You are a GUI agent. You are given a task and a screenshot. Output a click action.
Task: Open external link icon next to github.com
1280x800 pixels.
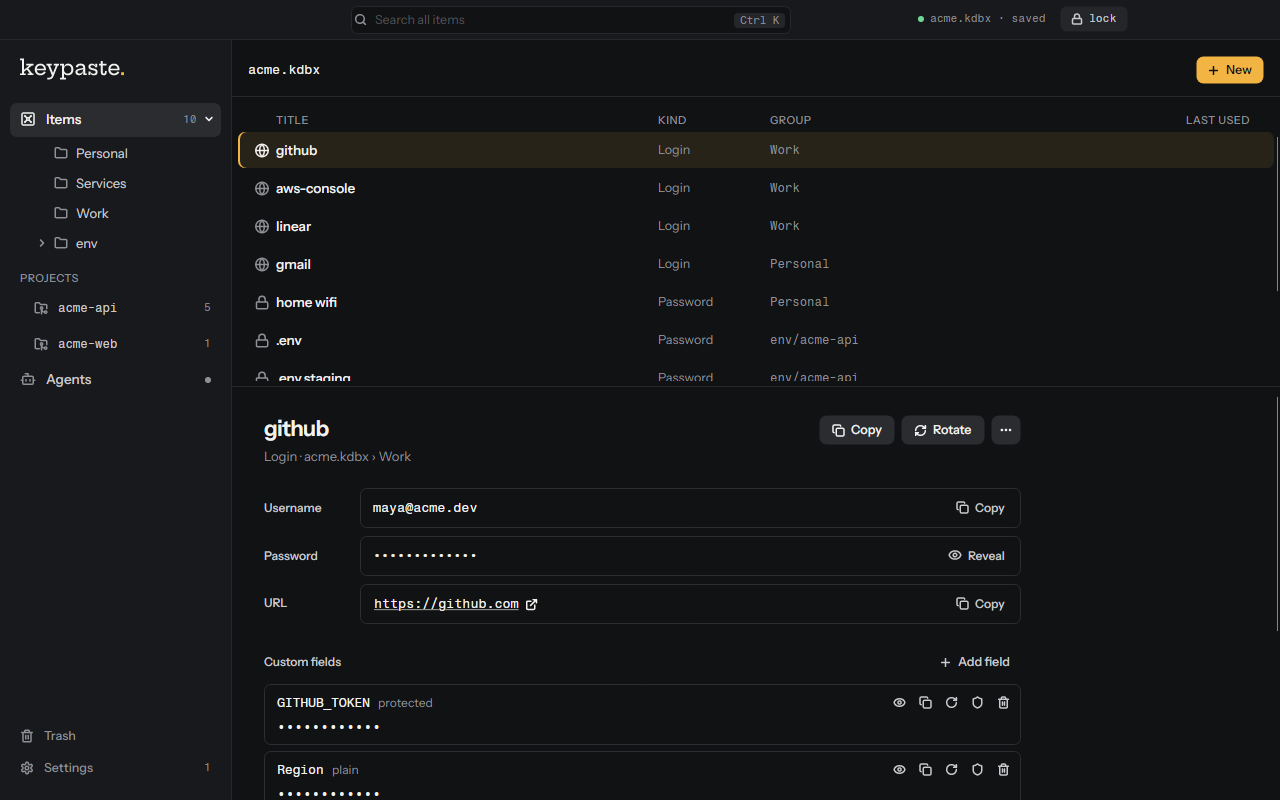pos(532,604)
